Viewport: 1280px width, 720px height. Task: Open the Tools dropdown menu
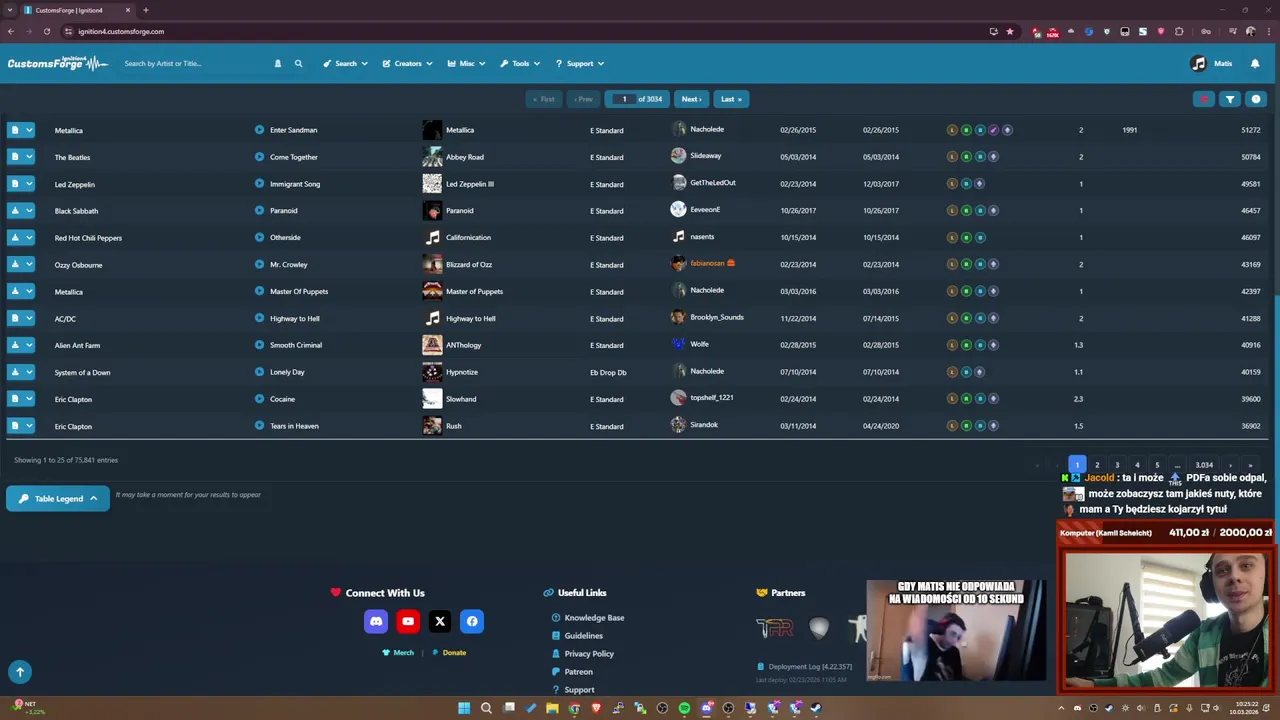click(x=520, y=63)
